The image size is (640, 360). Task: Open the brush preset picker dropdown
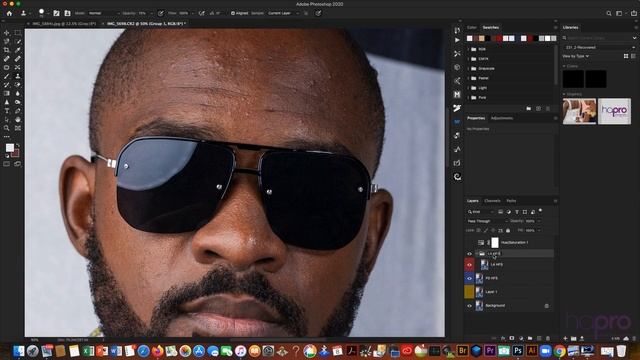(x=48, y=13)
